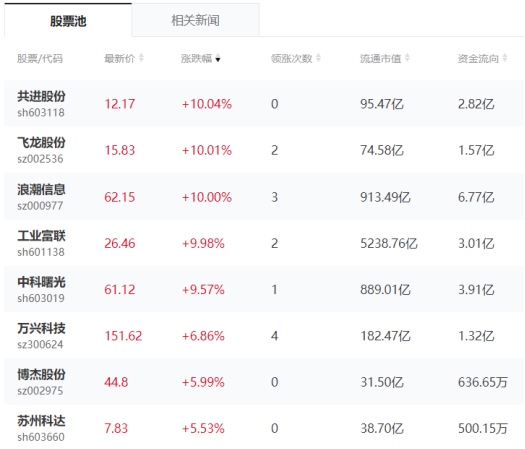Sort by 资金流向 column arrows

(505, 58)
